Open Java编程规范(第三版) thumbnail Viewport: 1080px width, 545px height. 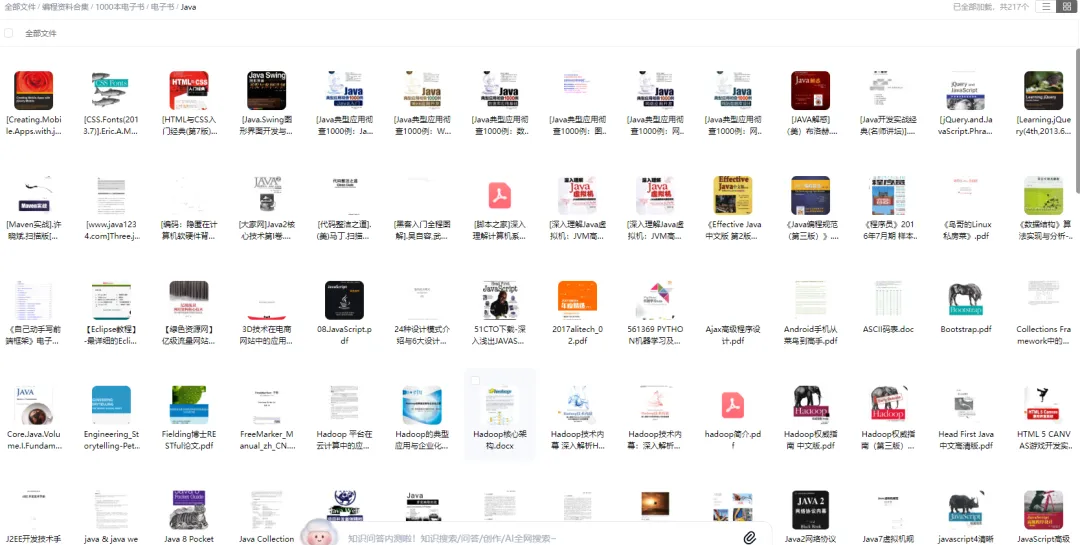click(810, 195)
